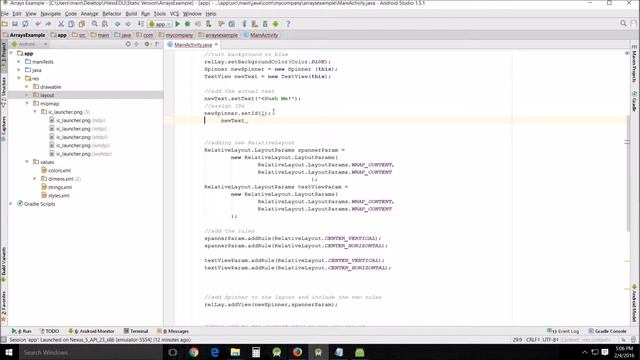Open the app run configuration dropdown

pos(160,24)
